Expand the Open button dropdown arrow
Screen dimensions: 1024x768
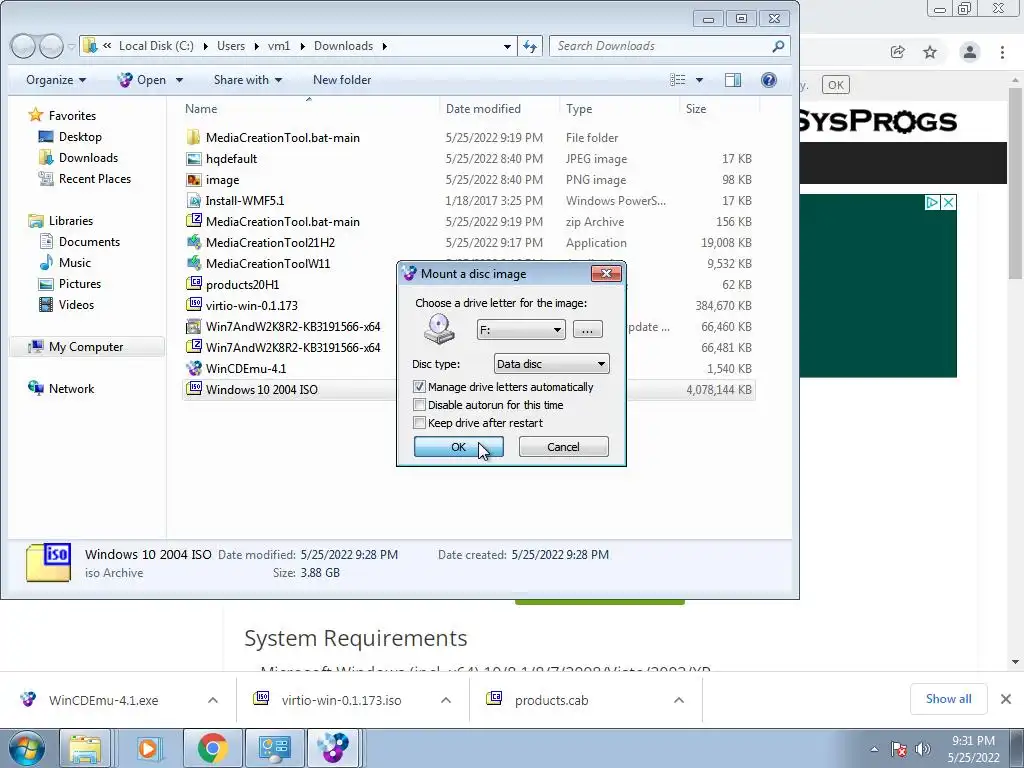click(x=180, y=80)
